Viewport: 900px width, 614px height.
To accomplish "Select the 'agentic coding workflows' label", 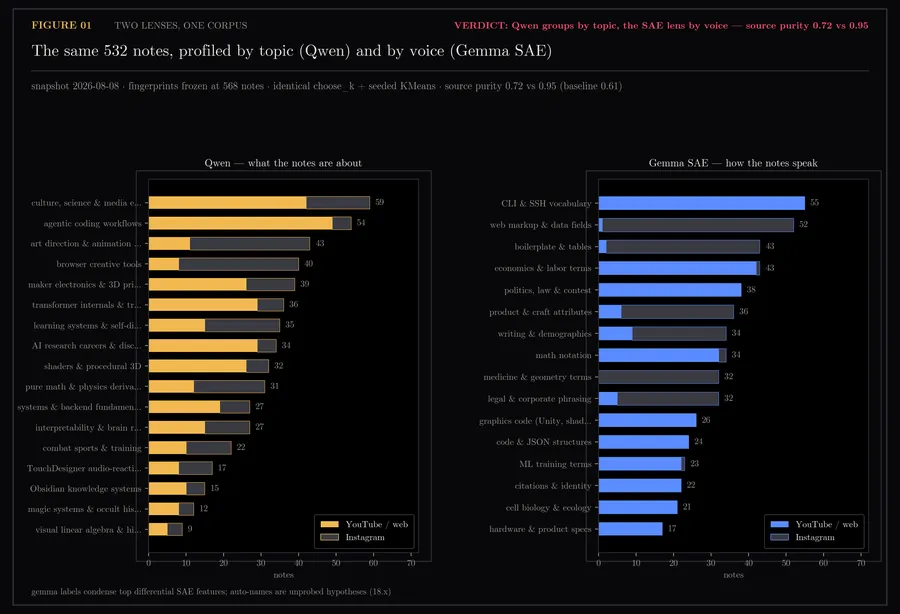I will click(92, 223).
